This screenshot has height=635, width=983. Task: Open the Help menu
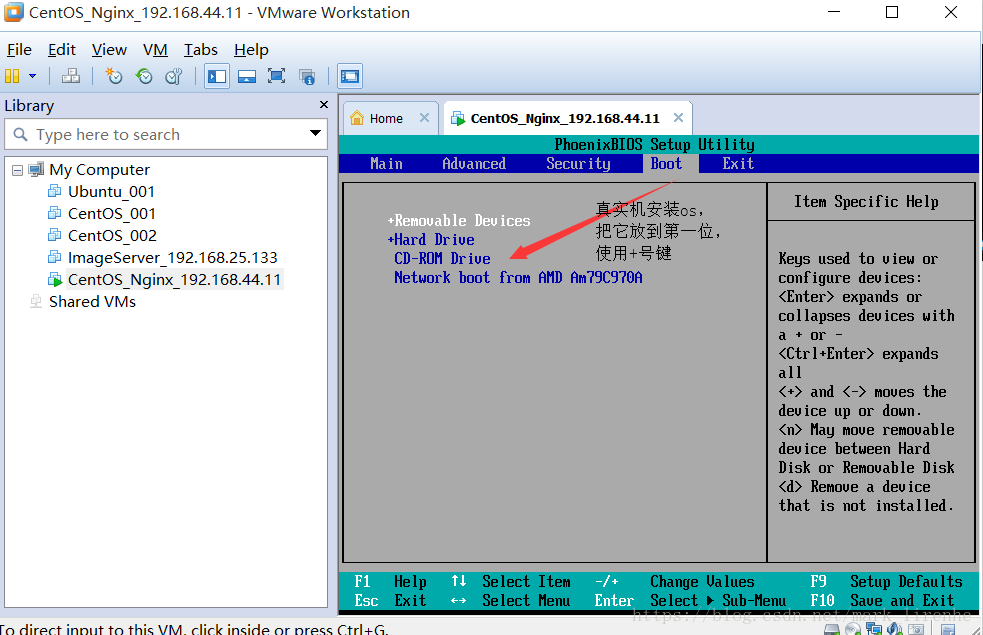(x=251, y=50)
